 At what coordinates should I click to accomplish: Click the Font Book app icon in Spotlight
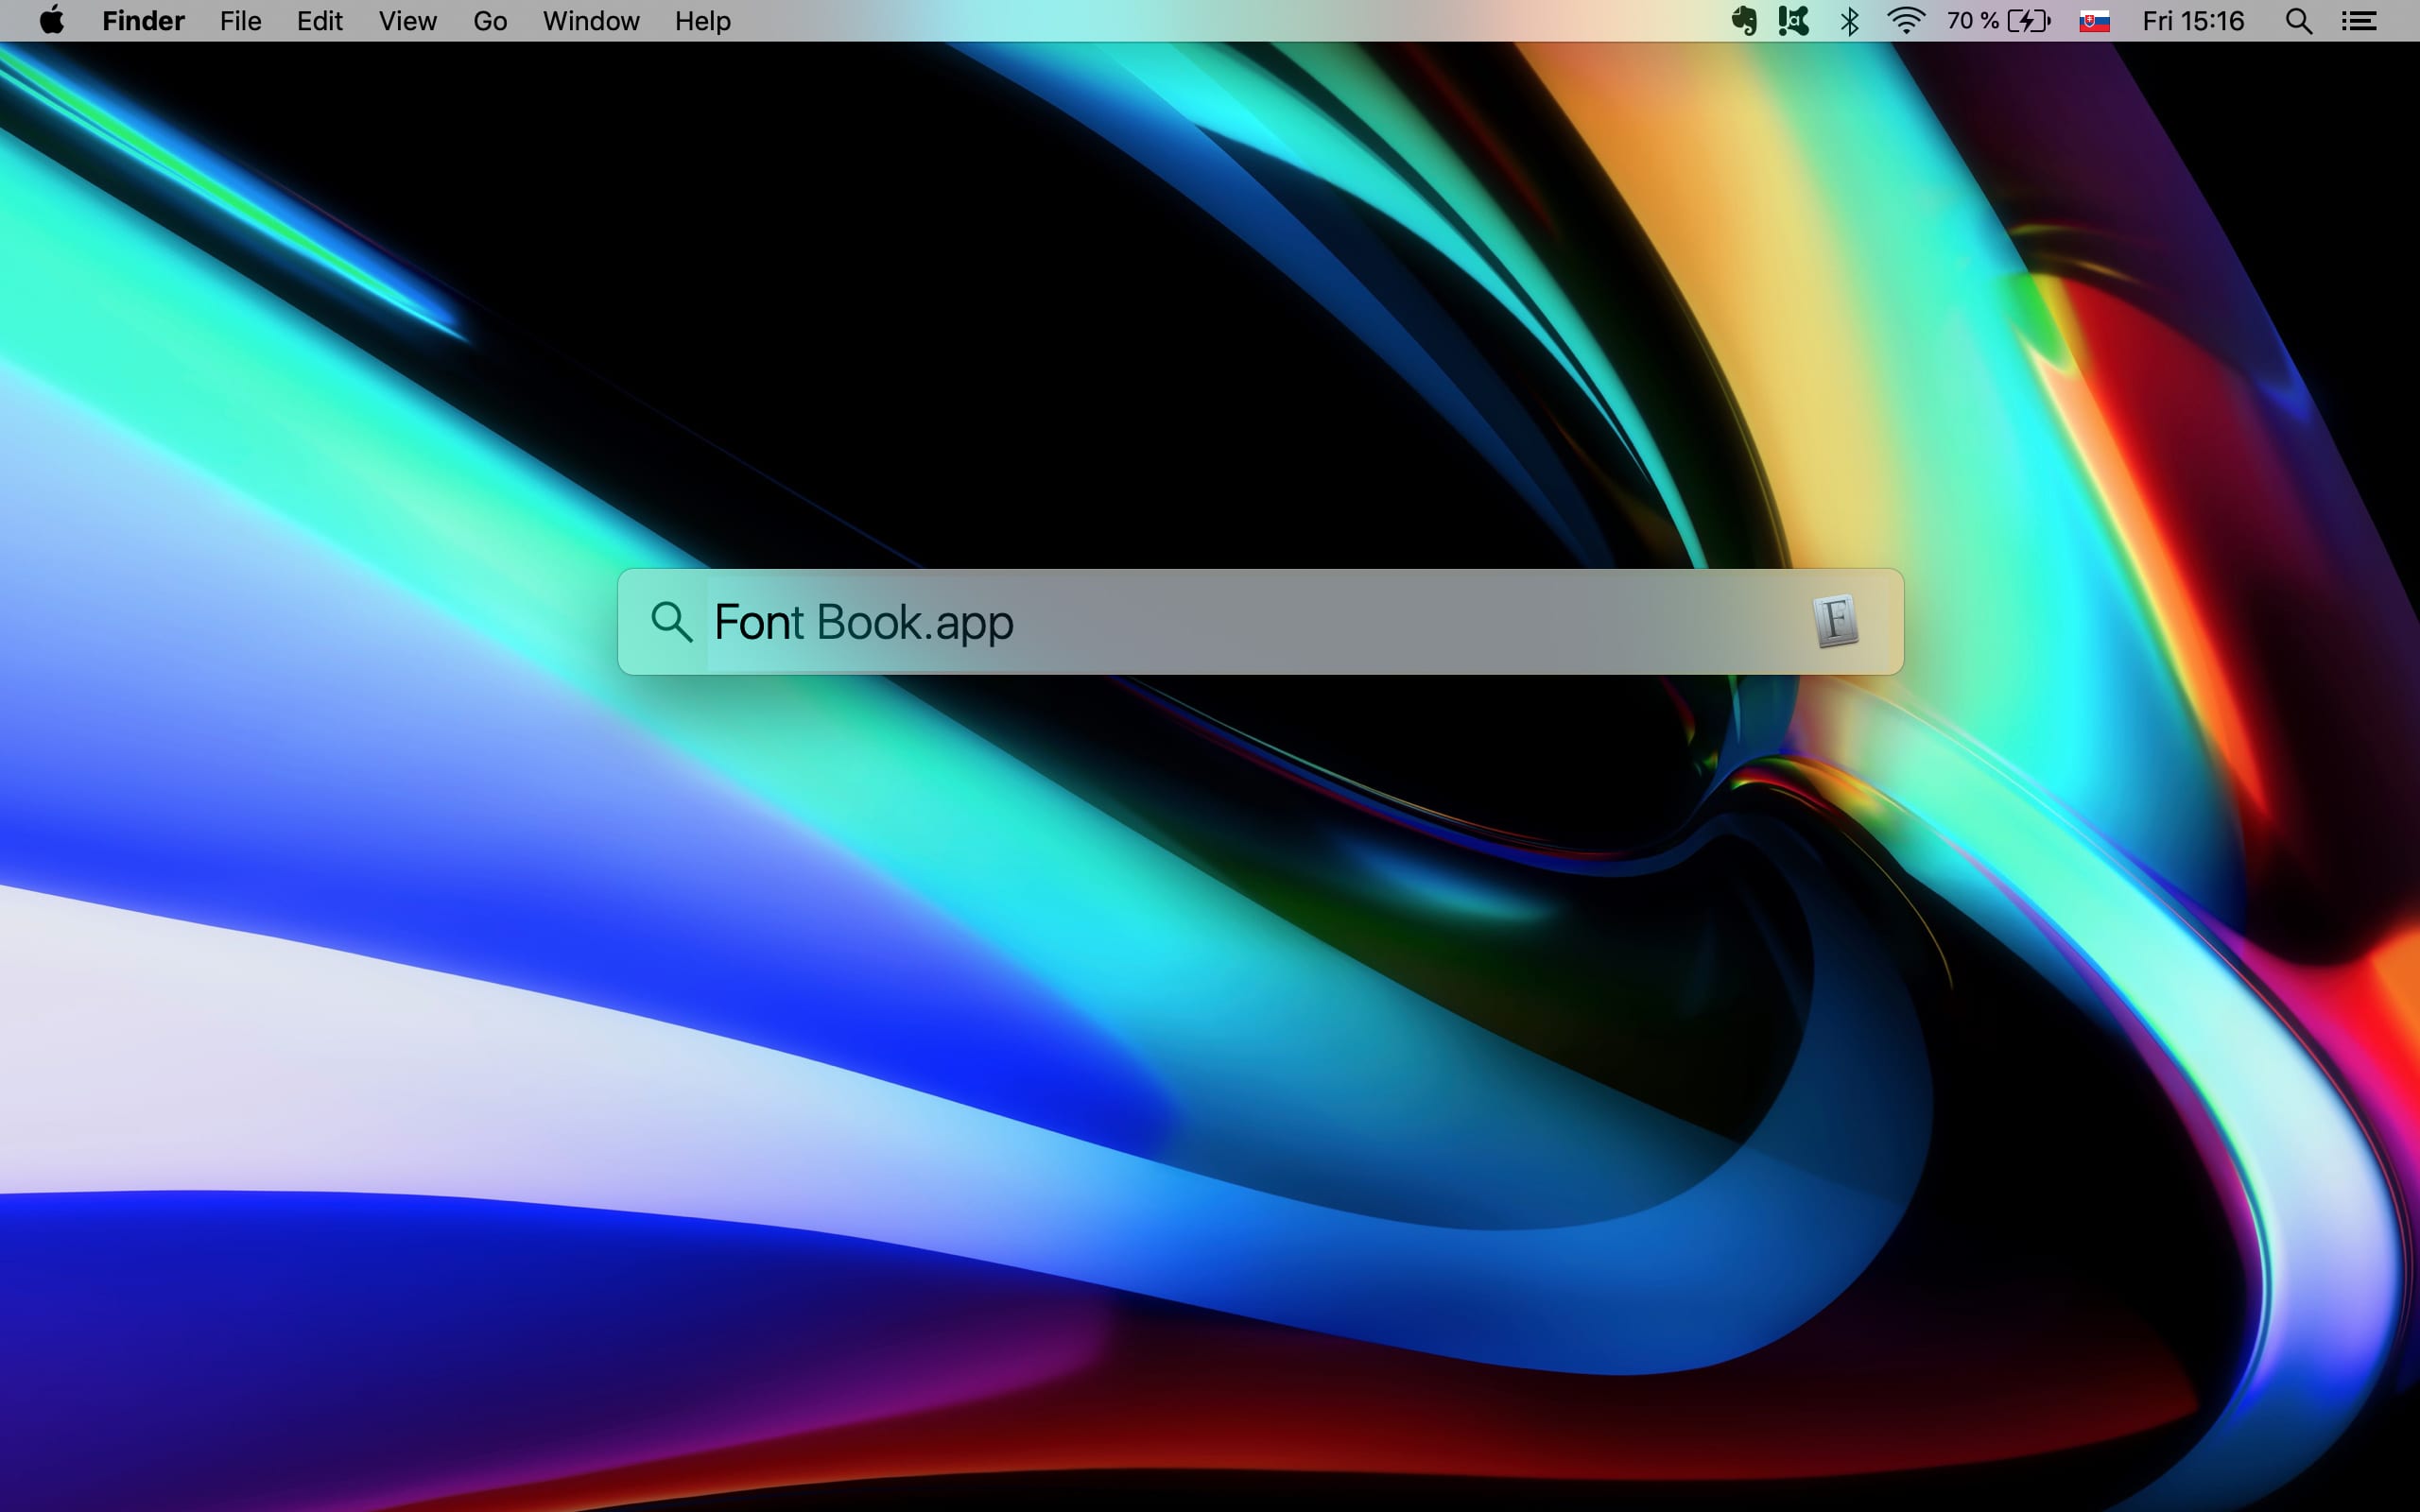pos(1836,621)
